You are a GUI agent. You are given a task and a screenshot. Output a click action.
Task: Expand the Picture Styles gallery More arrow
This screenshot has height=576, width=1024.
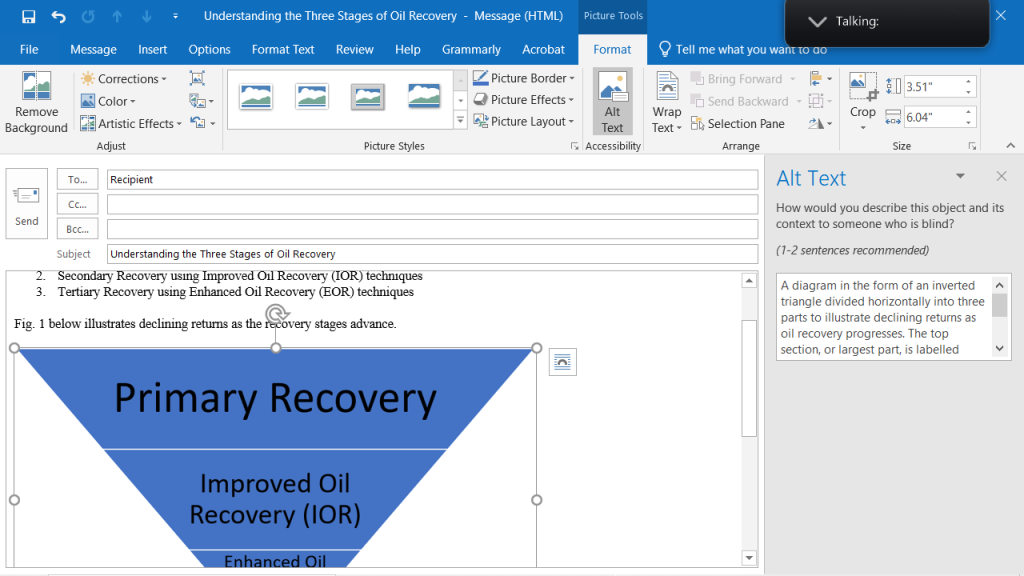point(460,121)
